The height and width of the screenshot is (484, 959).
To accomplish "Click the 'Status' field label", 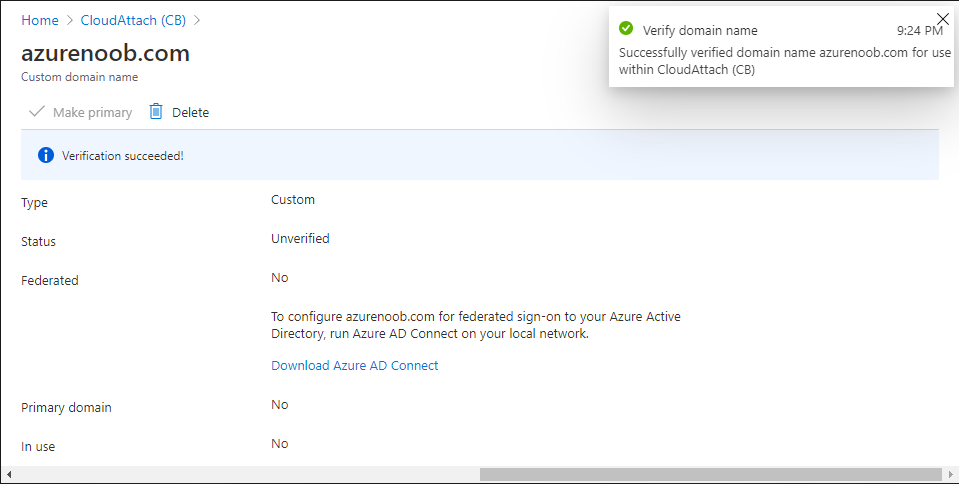I will click(x=39, y=241).
